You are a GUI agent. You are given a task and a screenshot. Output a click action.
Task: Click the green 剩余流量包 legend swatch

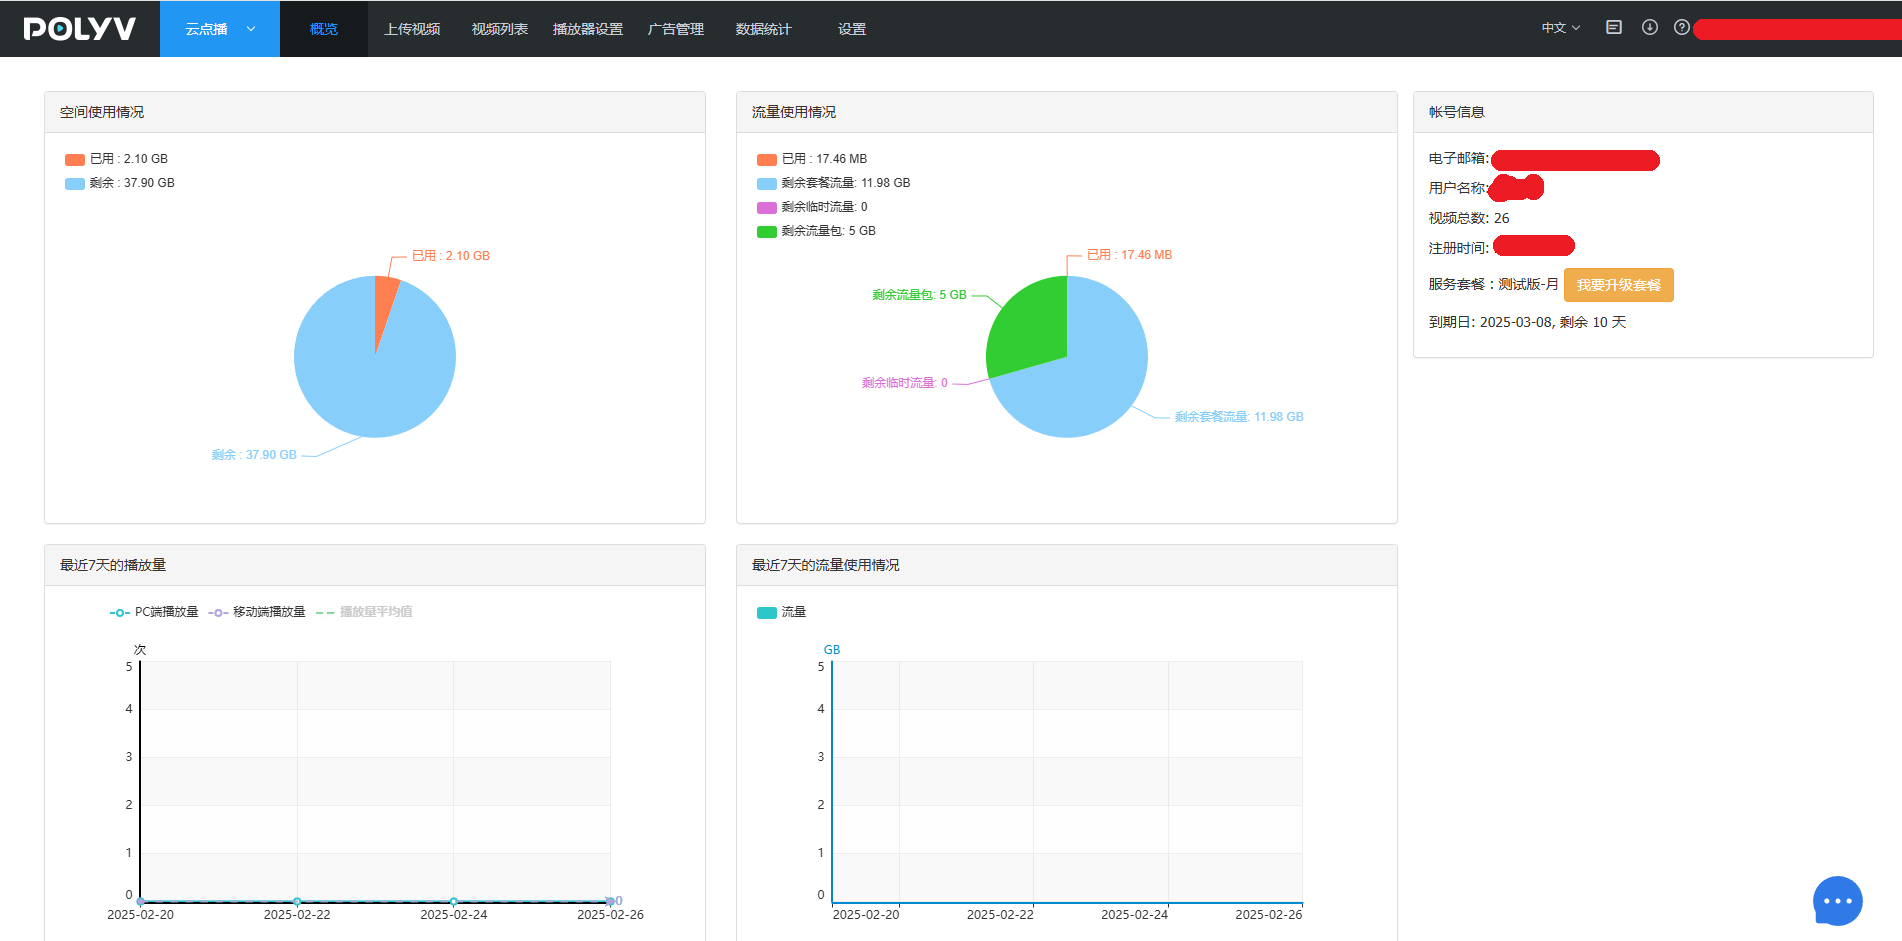[x=767, y=231]
